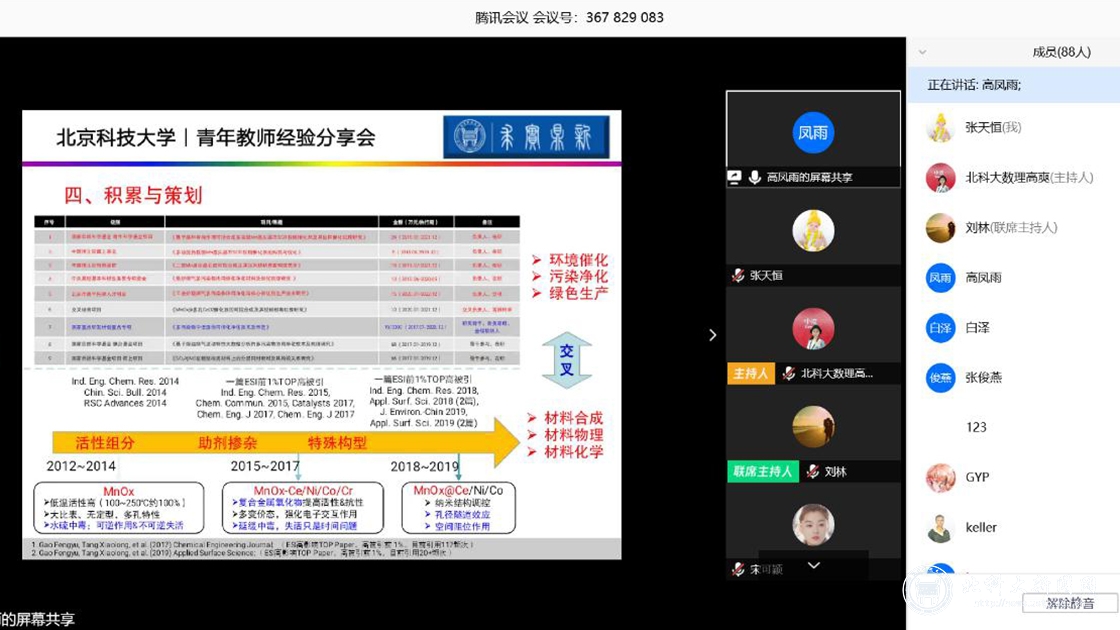
Task: Collapse the video strip with the side arrow
Action: (x=712, y=335)
